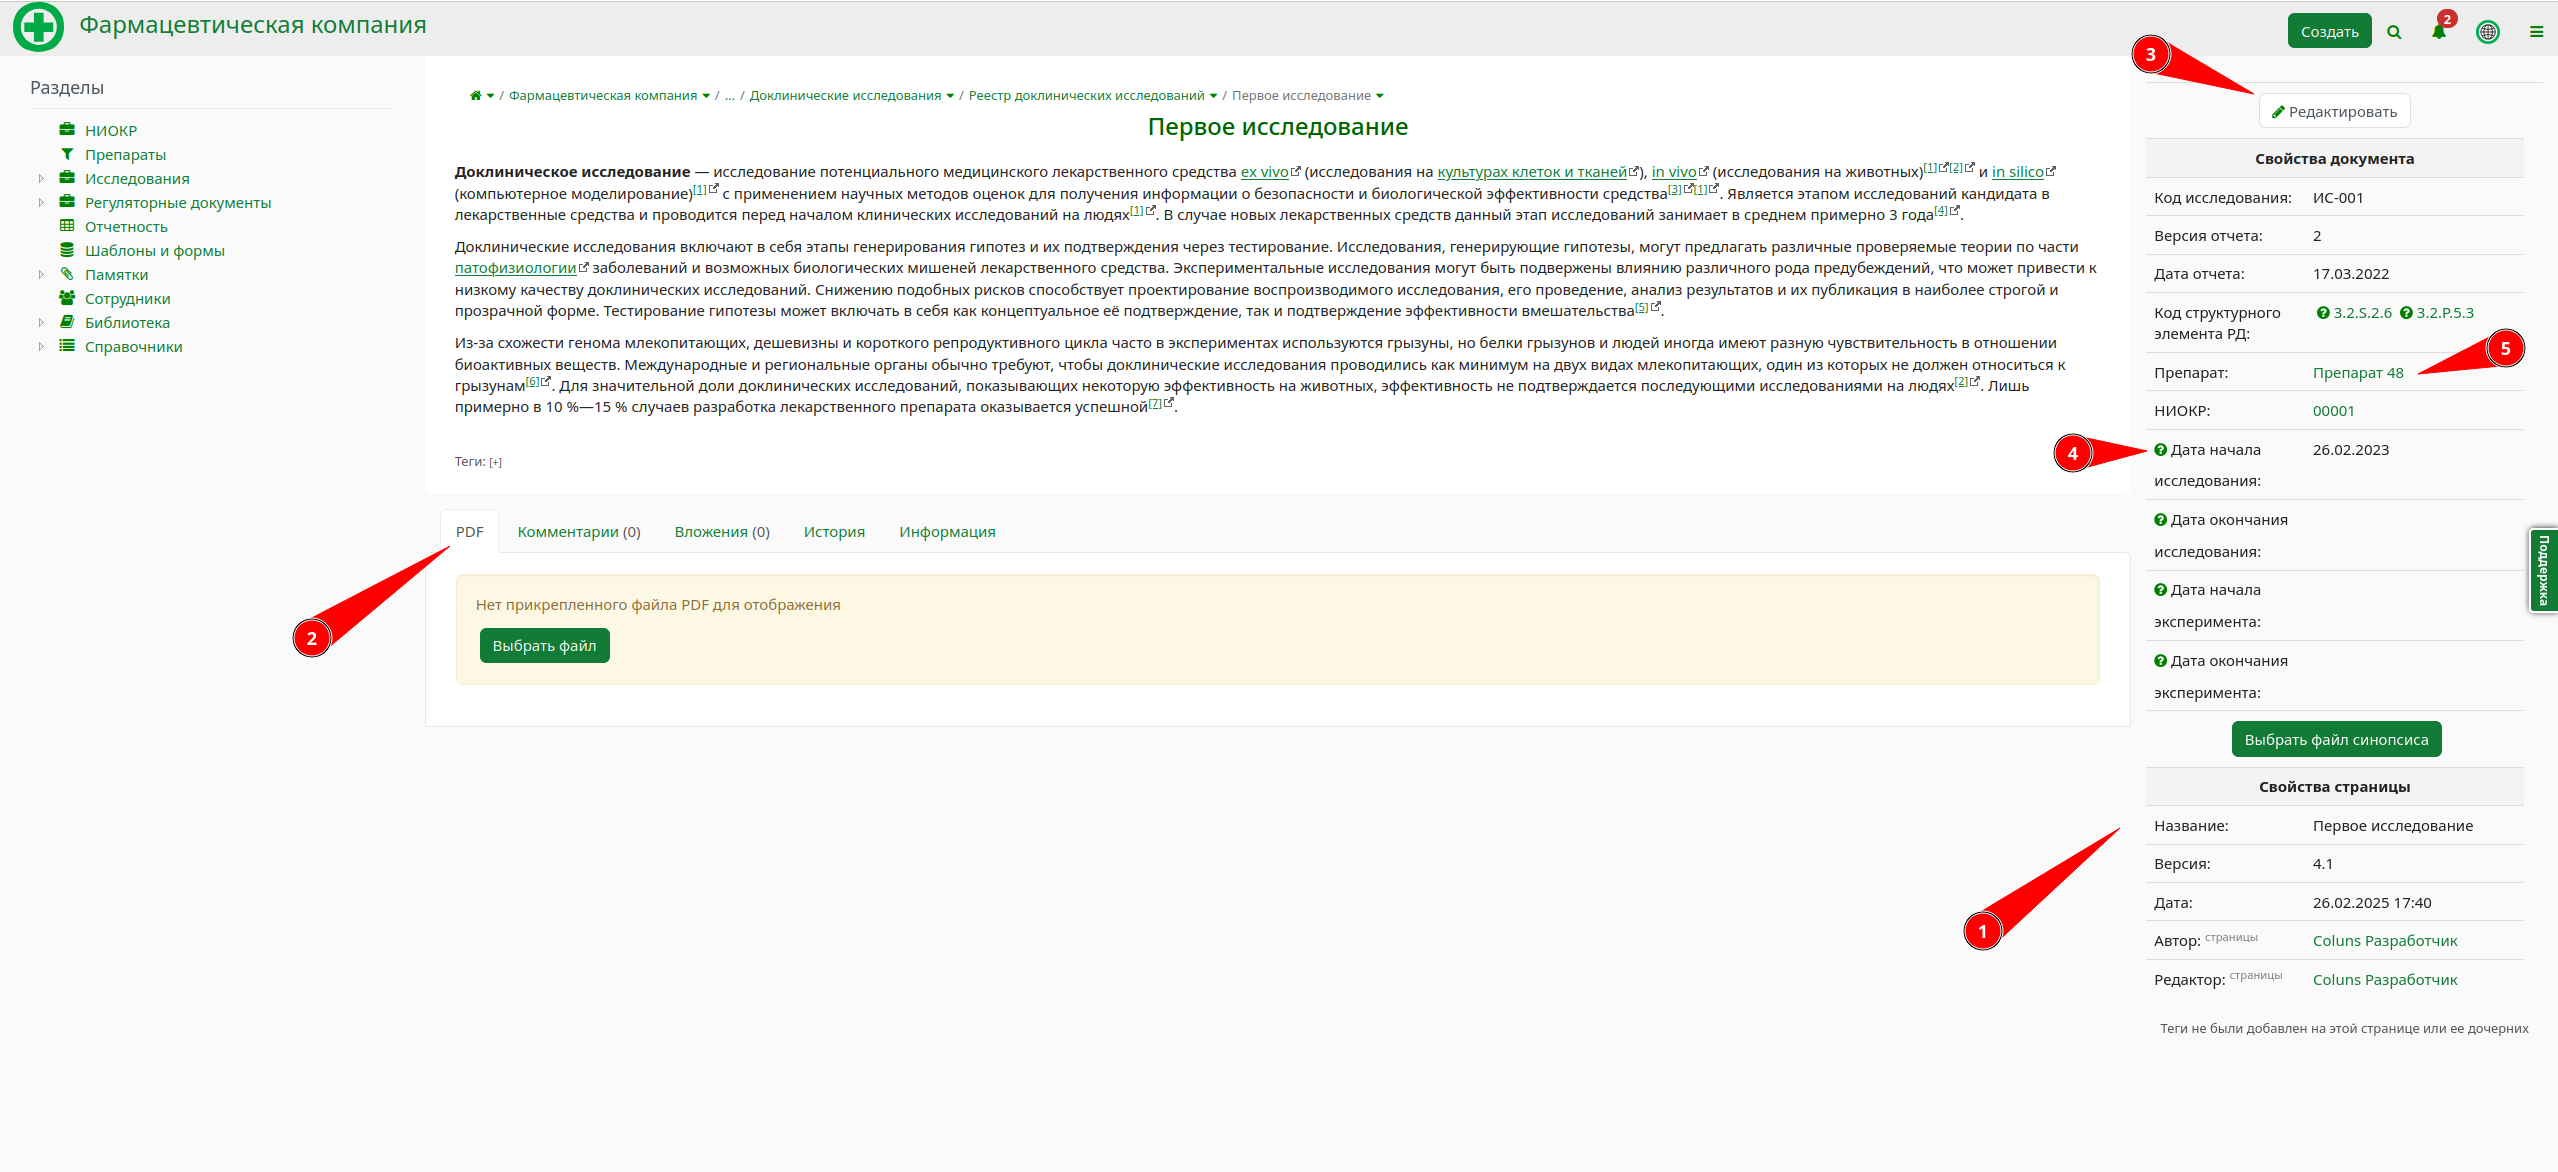Click the green cross company logo

38,27
